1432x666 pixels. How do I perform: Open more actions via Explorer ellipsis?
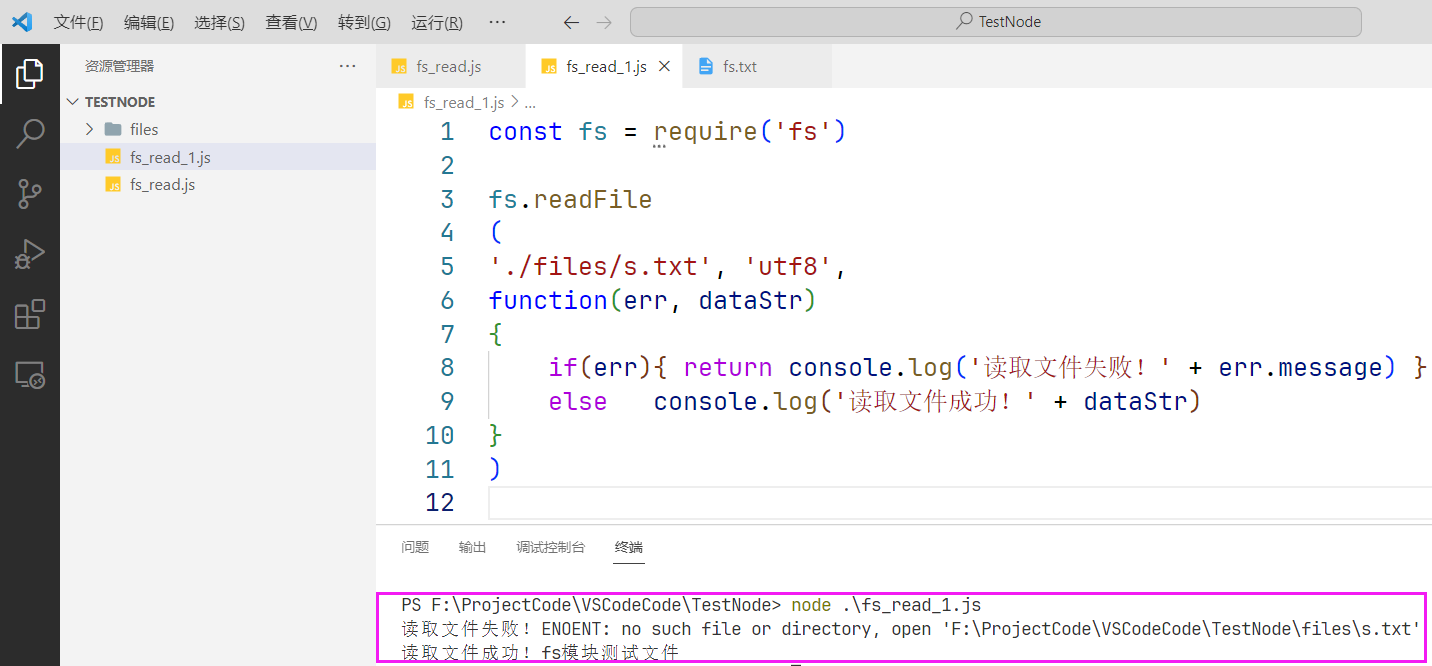coord(347,65)
